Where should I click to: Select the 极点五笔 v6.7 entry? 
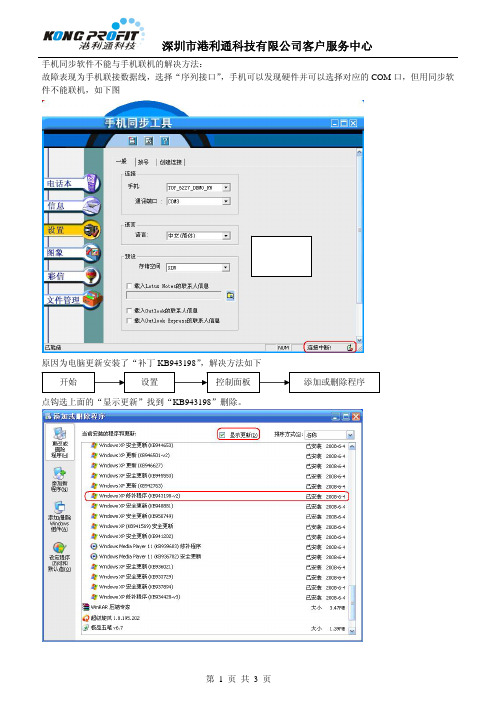[x=214, y=628]
